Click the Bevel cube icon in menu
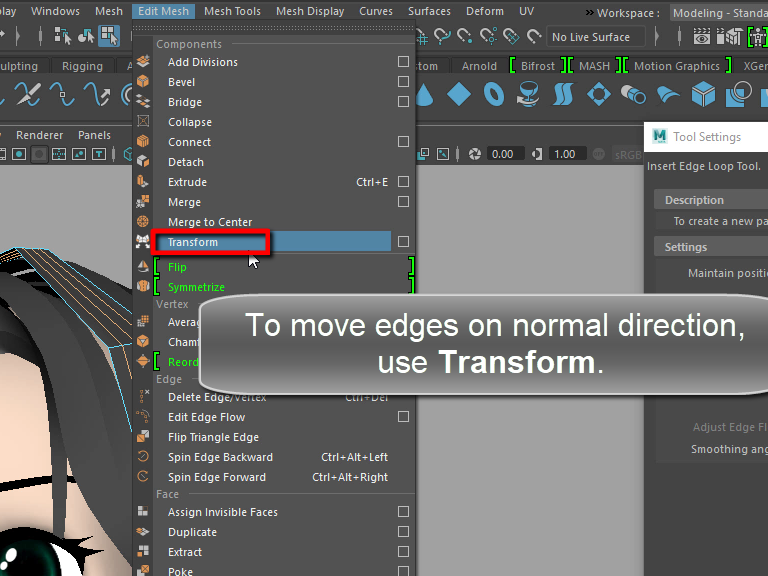The width and height of the screenshot is (768, 576). [x=143, y=82]
